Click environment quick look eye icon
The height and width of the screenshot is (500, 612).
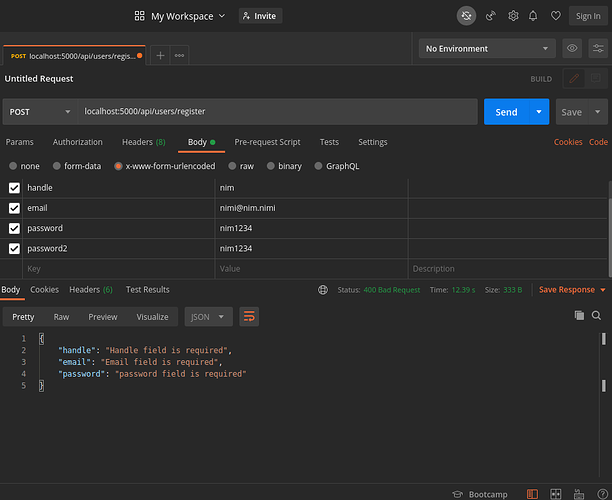572,48
